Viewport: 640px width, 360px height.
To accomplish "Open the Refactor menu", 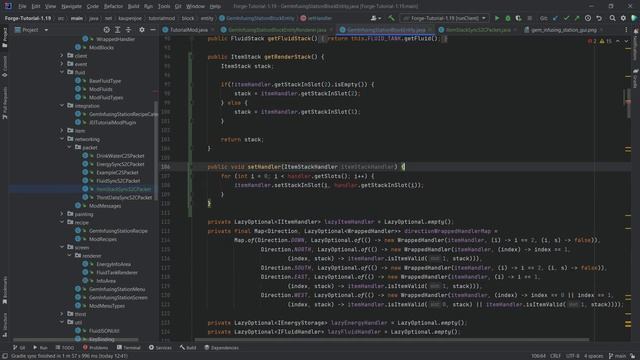I will pos(113,6).
